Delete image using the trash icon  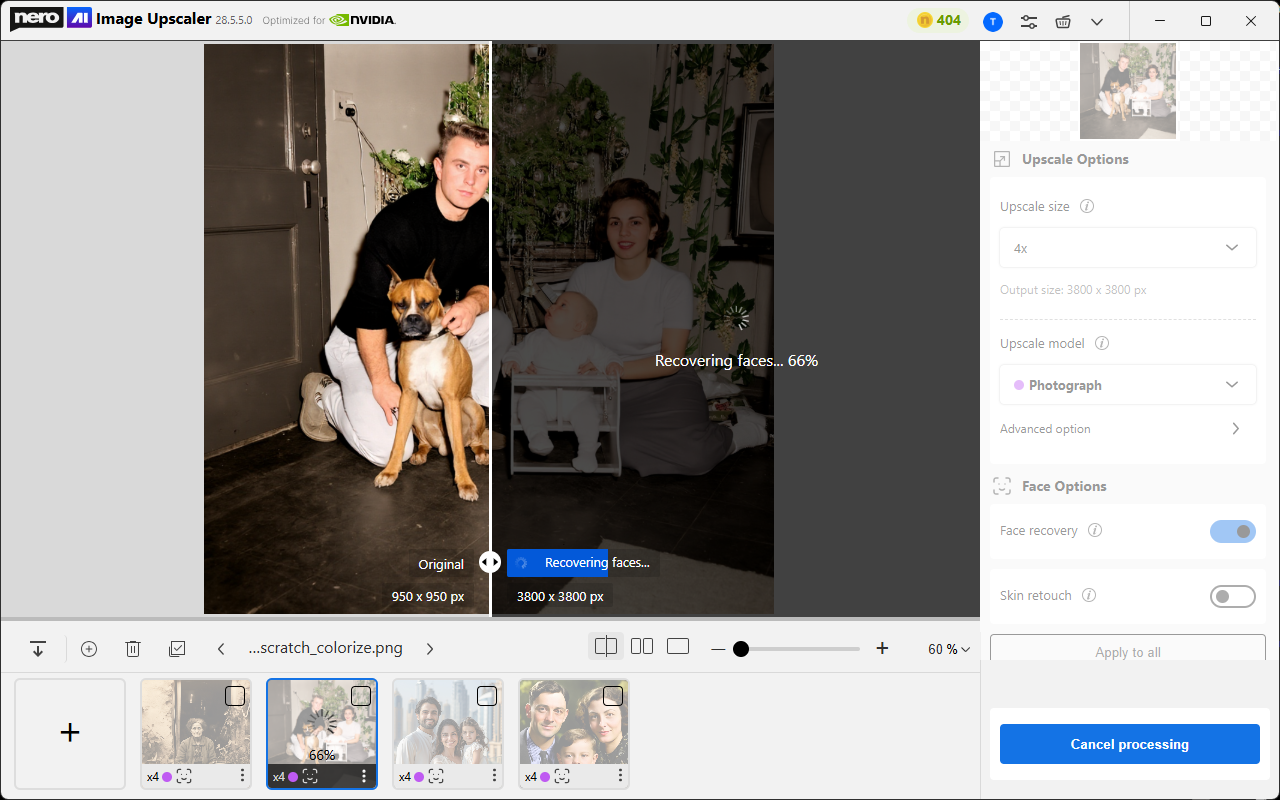pos(133,649)
